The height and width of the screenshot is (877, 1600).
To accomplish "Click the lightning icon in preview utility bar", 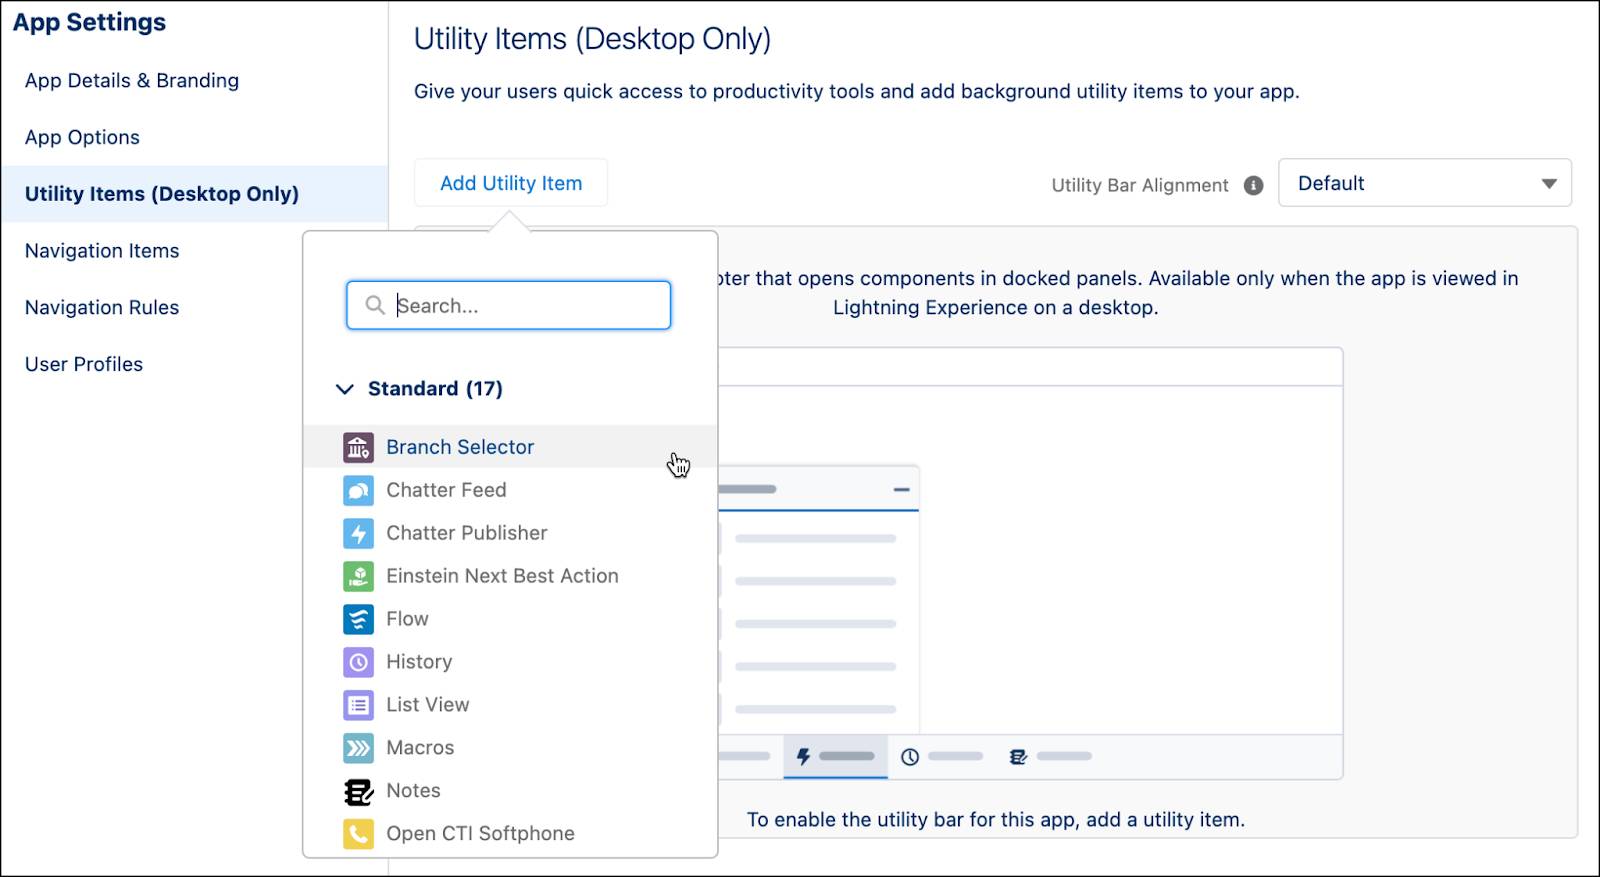I will [803, 757].
